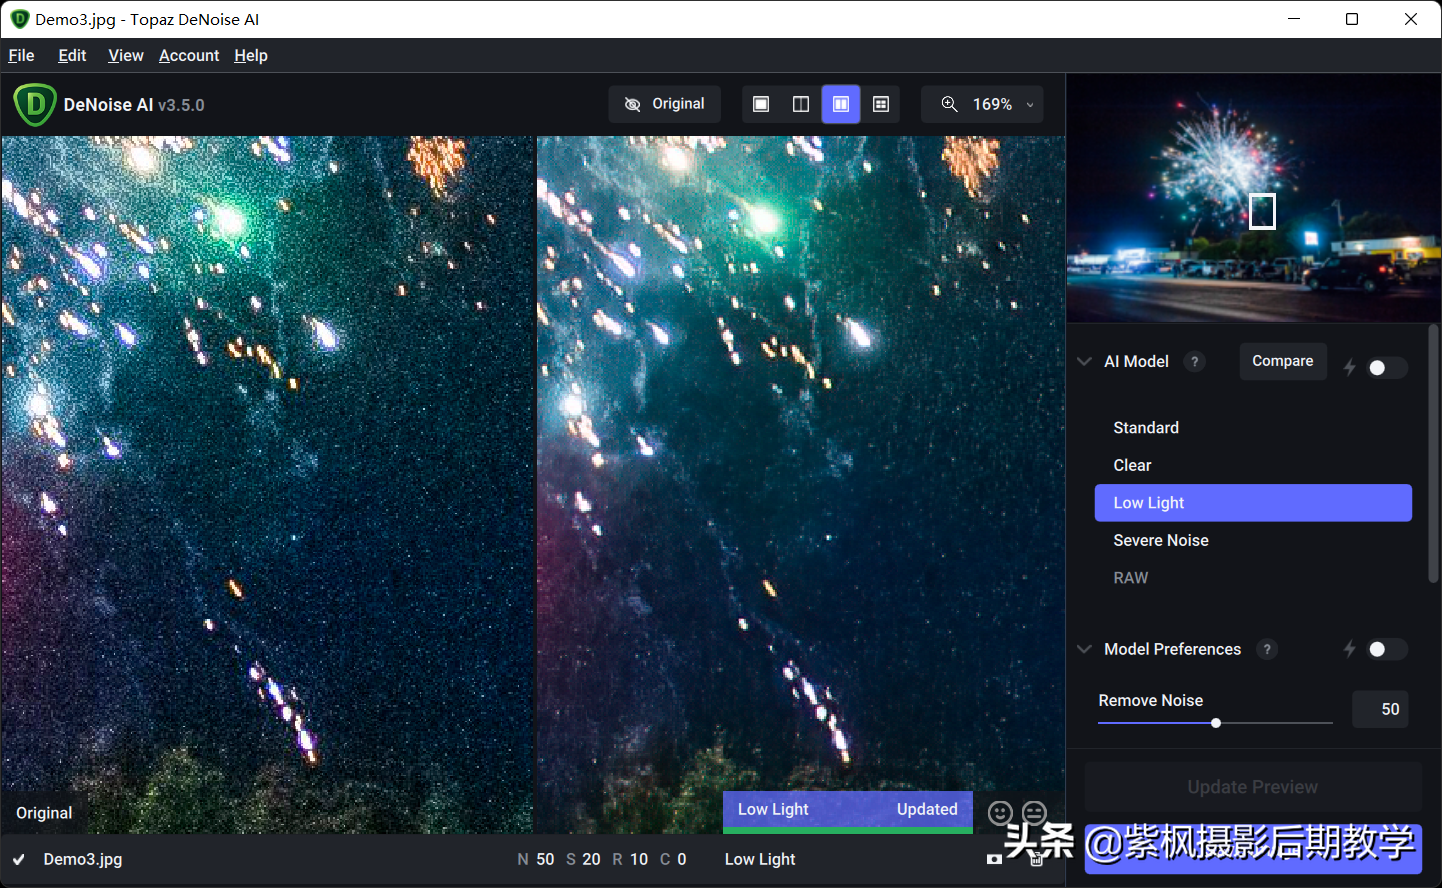Click the neutral feedback face icon
The height and width of the screenshot is (888, 1442).
[x=1035, y=813]
